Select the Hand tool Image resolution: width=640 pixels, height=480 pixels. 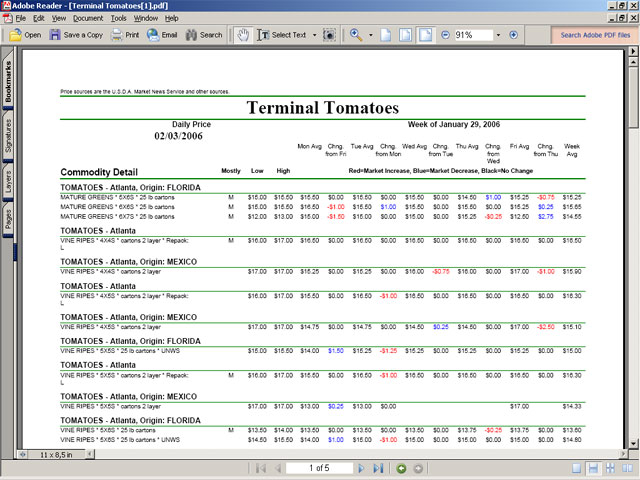243,35
